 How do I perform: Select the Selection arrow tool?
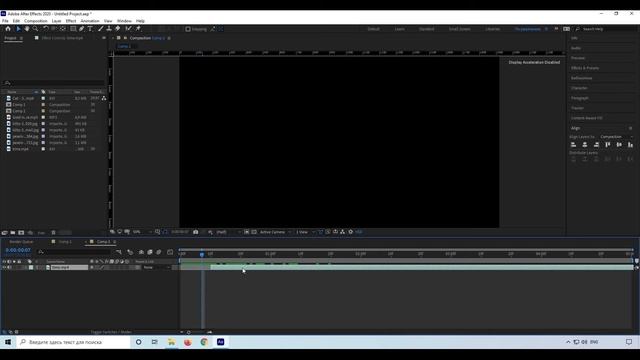[18, 29]
